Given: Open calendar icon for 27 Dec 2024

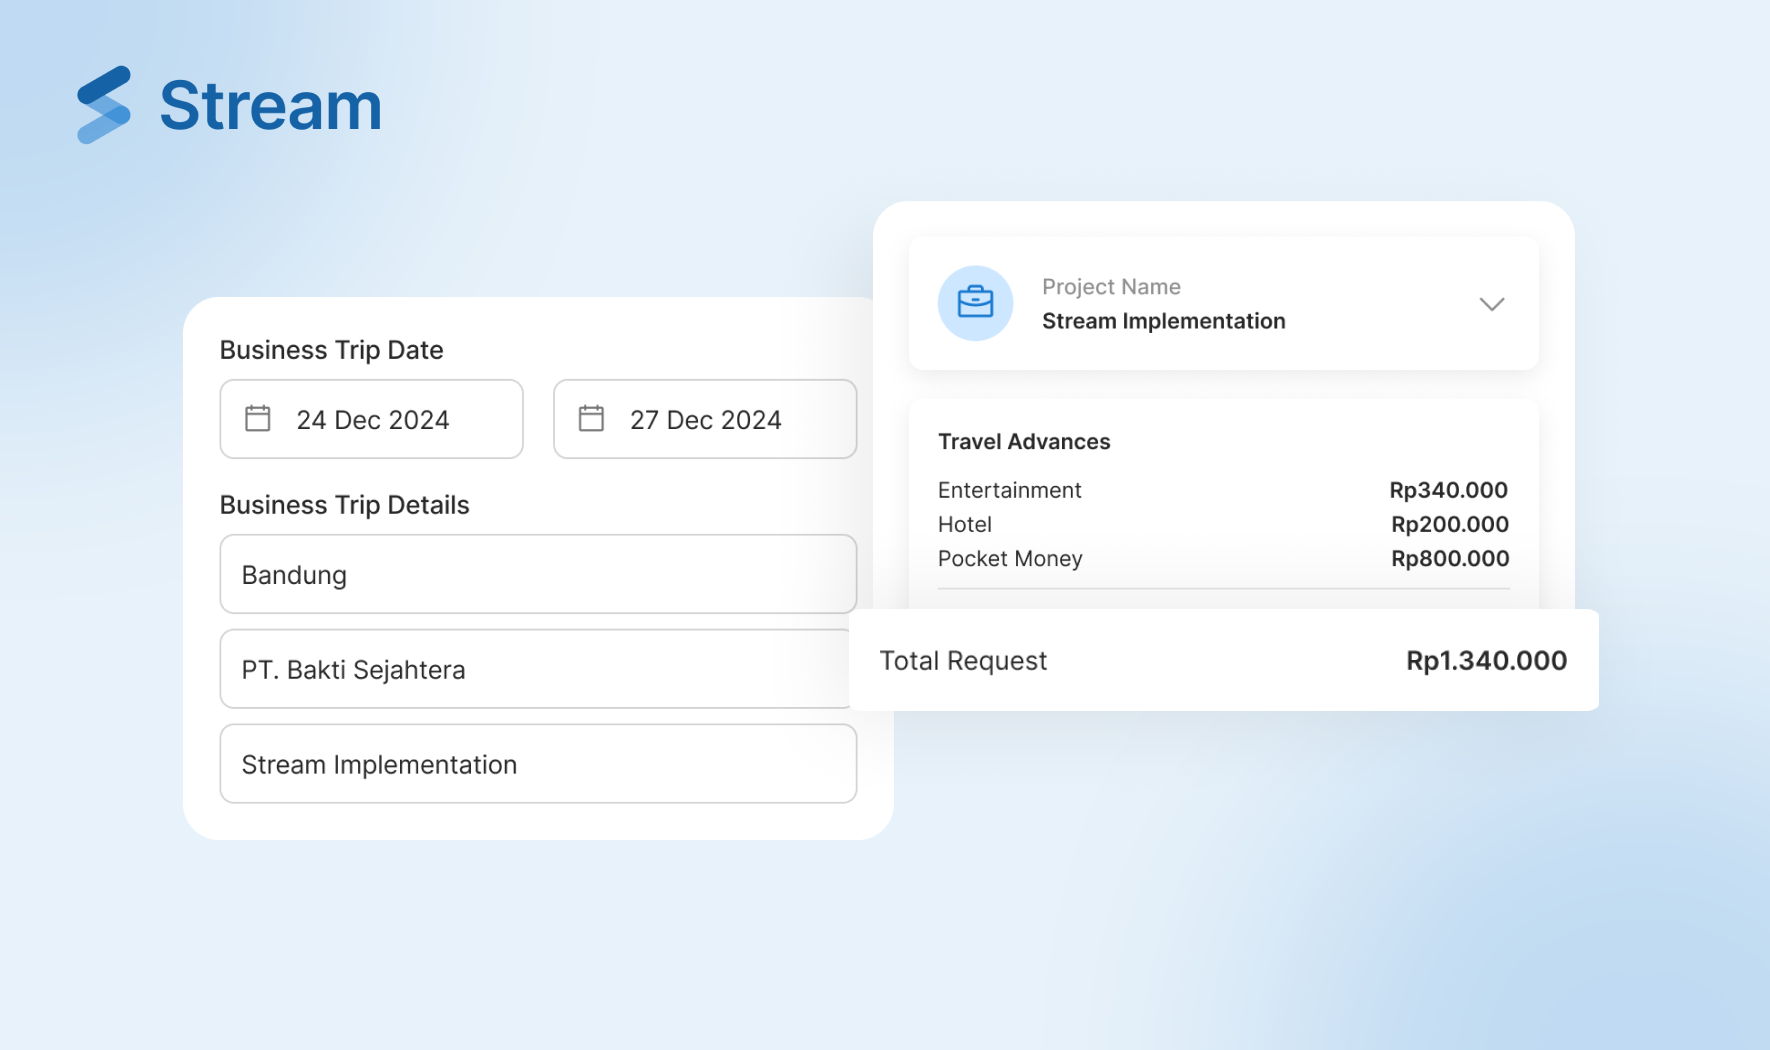Looking at the screenshot, I should (591, 419).
